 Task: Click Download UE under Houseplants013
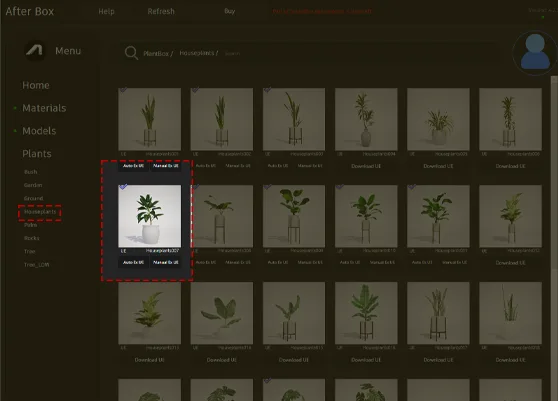(149, 360)
